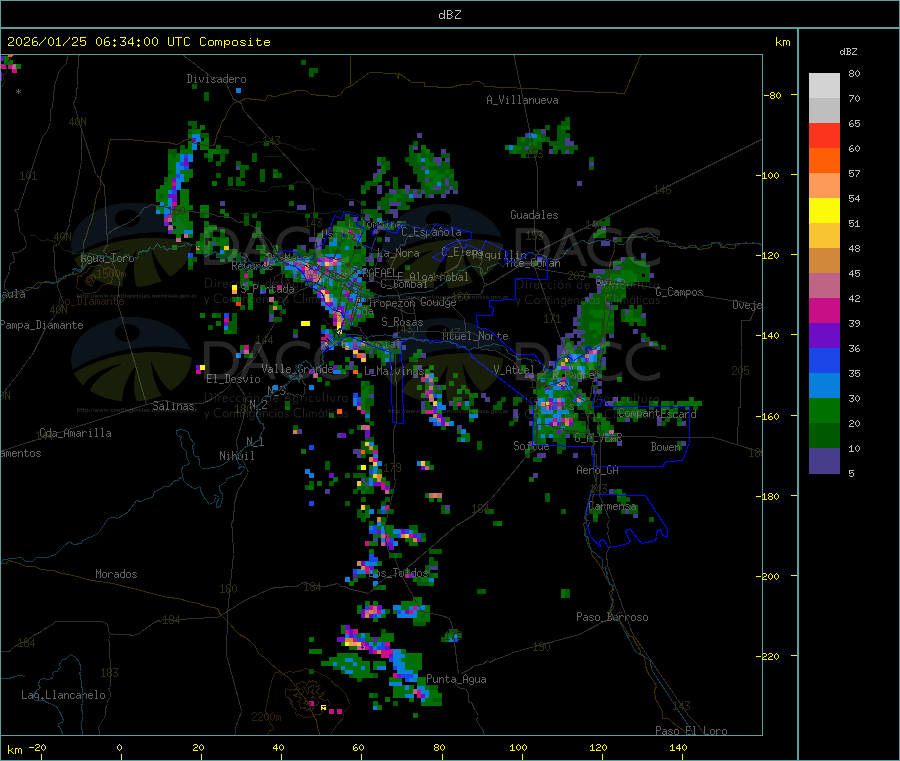Click the Lag.Llancanelo map label
This screenshot has height=761, width=900.
pyautogui.click(x=63, y=695)
